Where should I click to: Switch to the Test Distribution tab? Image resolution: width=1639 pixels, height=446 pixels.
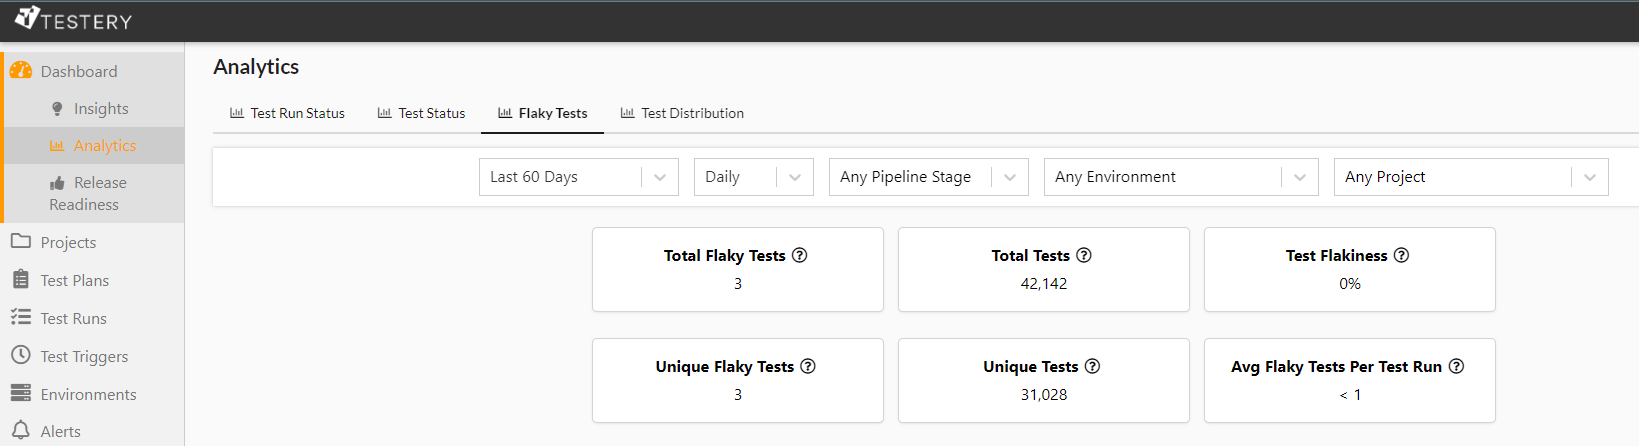tap(682, 113)
